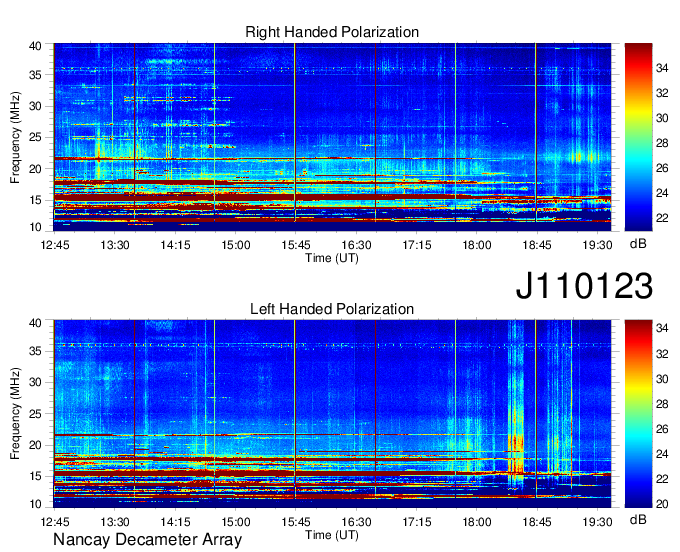Click the 19:30 tick on the top time axis

click(x=597, y=245)
